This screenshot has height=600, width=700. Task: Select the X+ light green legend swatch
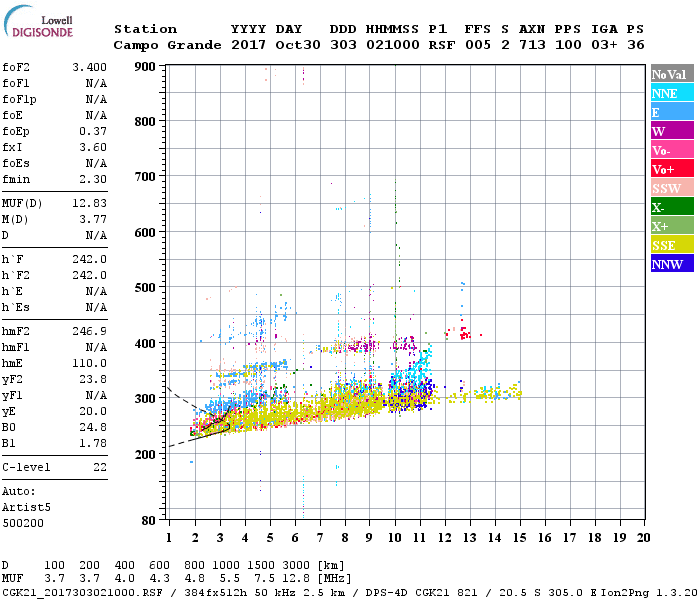(x=672, y=226)
